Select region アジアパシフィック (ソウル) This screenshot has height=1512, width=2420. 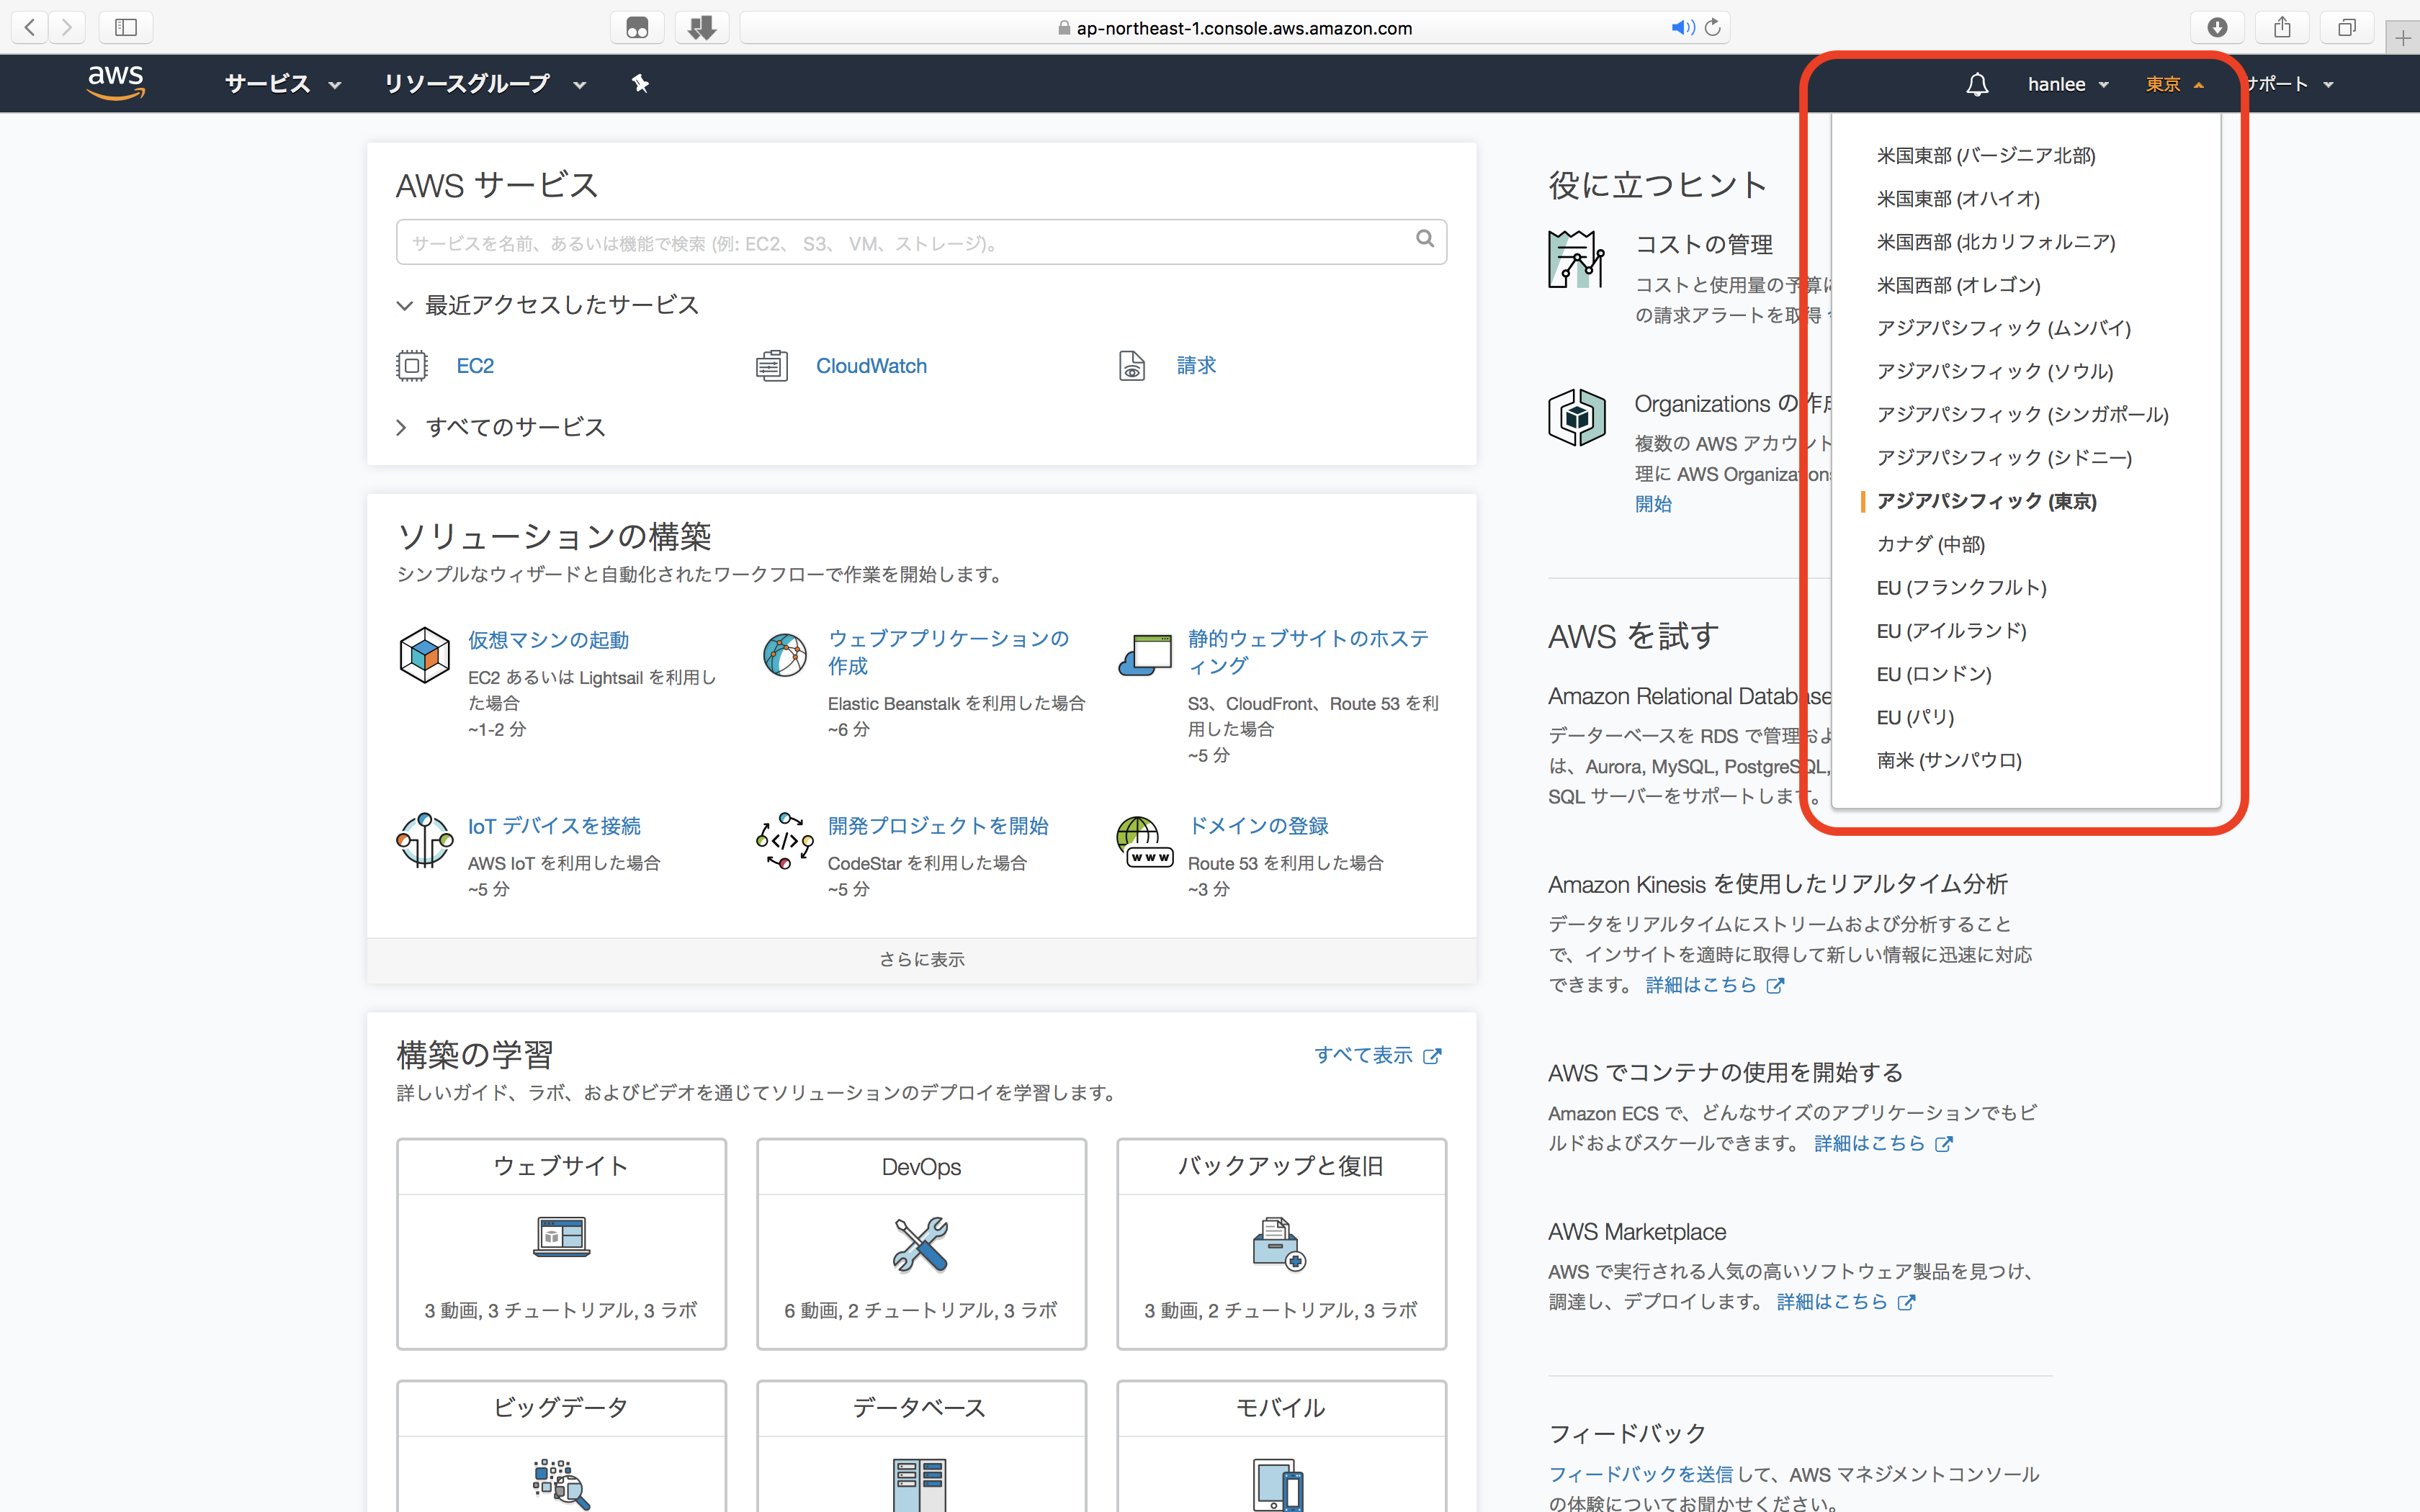click(1995, 371)
